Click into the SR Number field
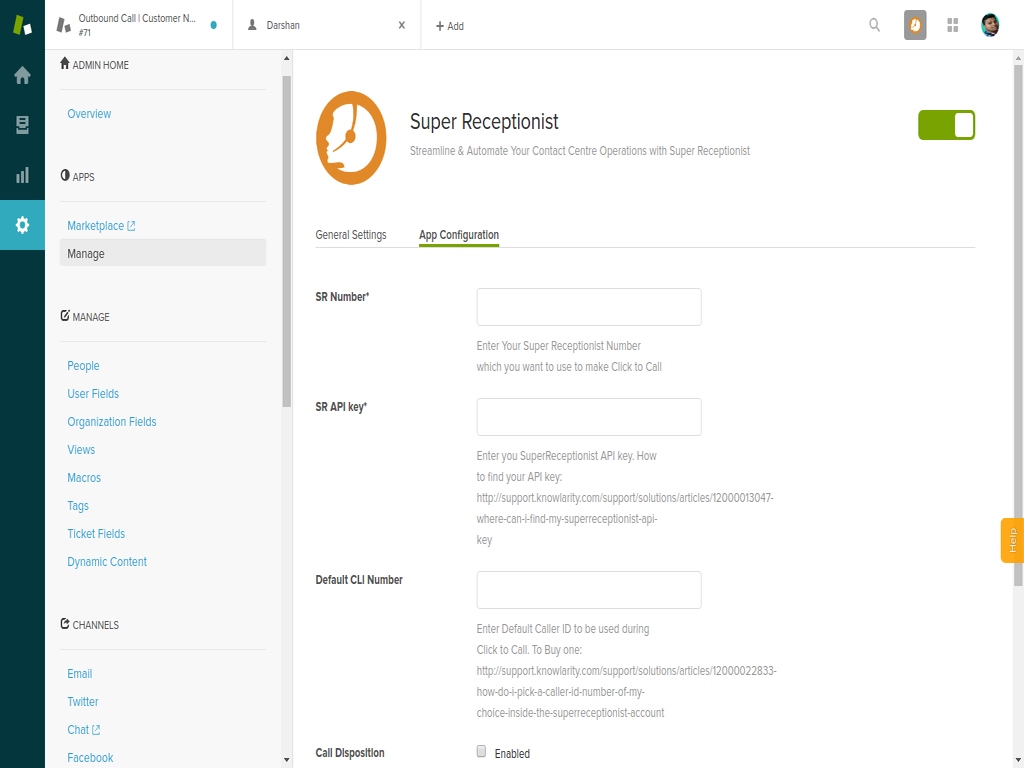The height and width of the screenshot is (768, 1024). coord(589,307)
